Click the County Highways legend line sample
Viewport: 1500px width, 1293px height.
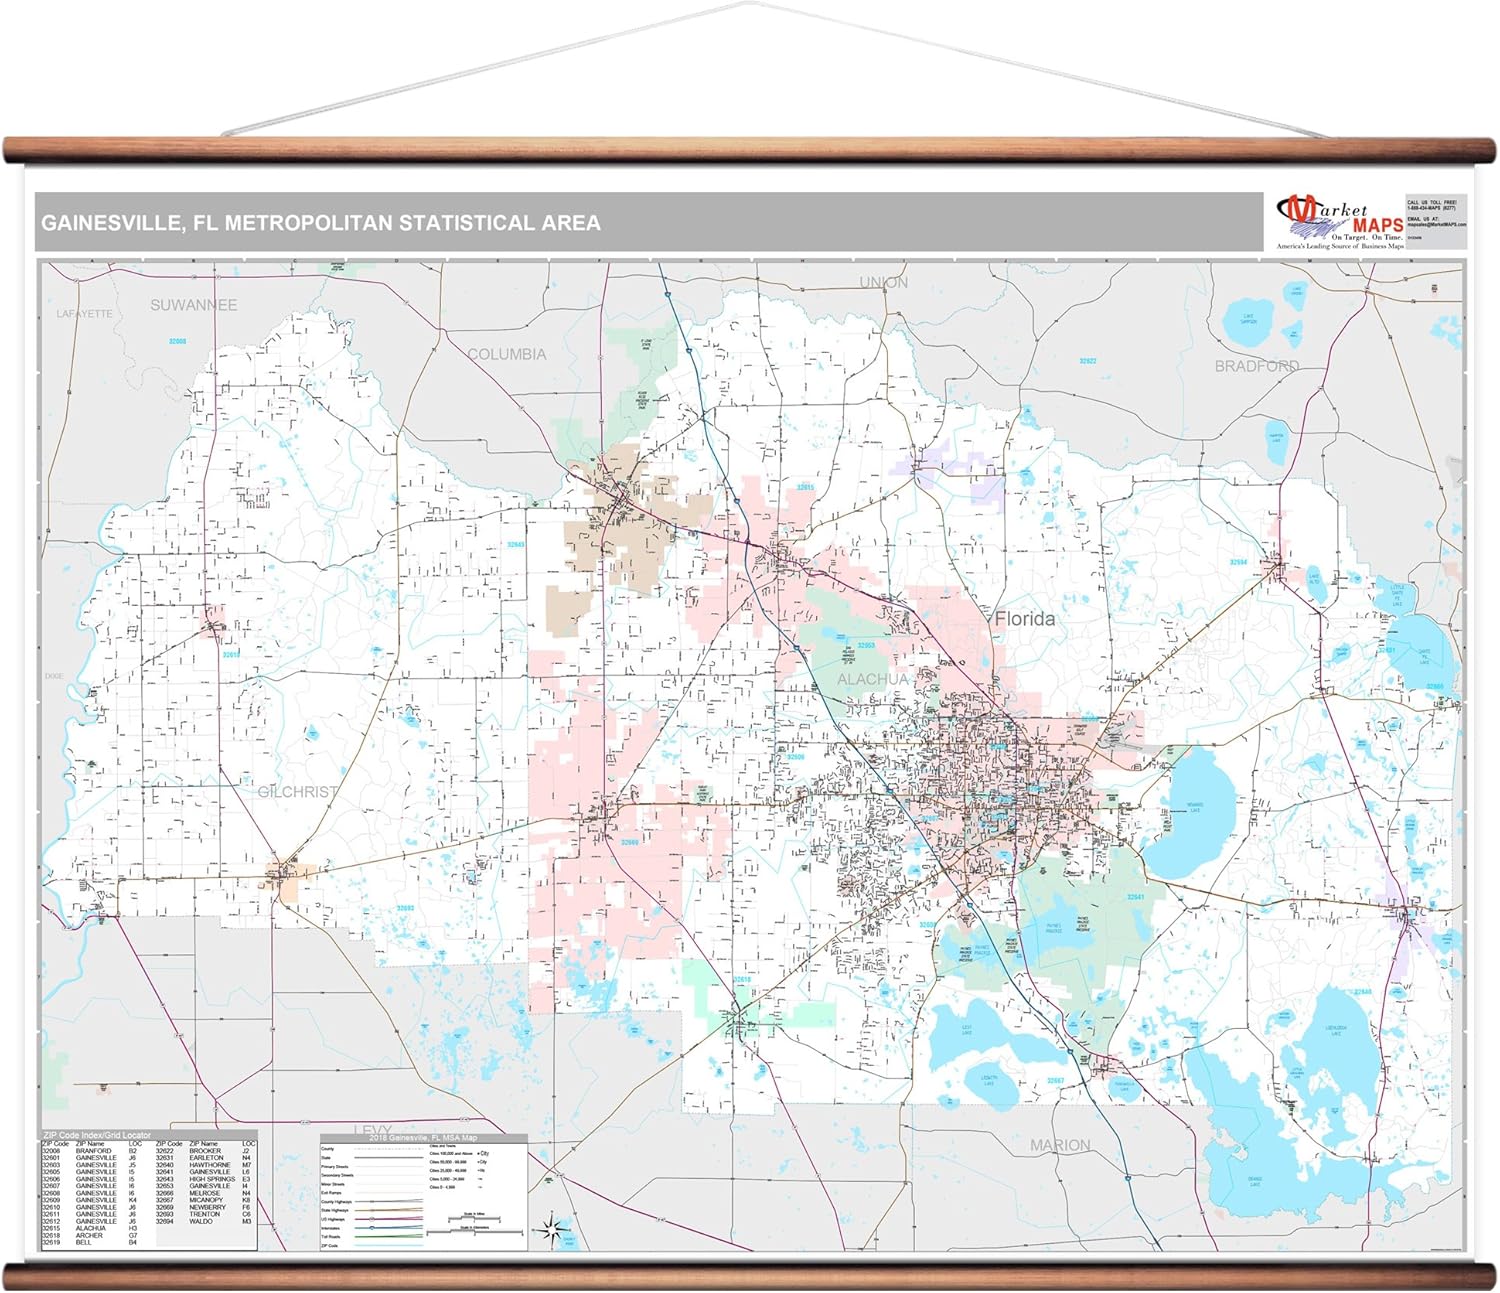[388, 1201]
